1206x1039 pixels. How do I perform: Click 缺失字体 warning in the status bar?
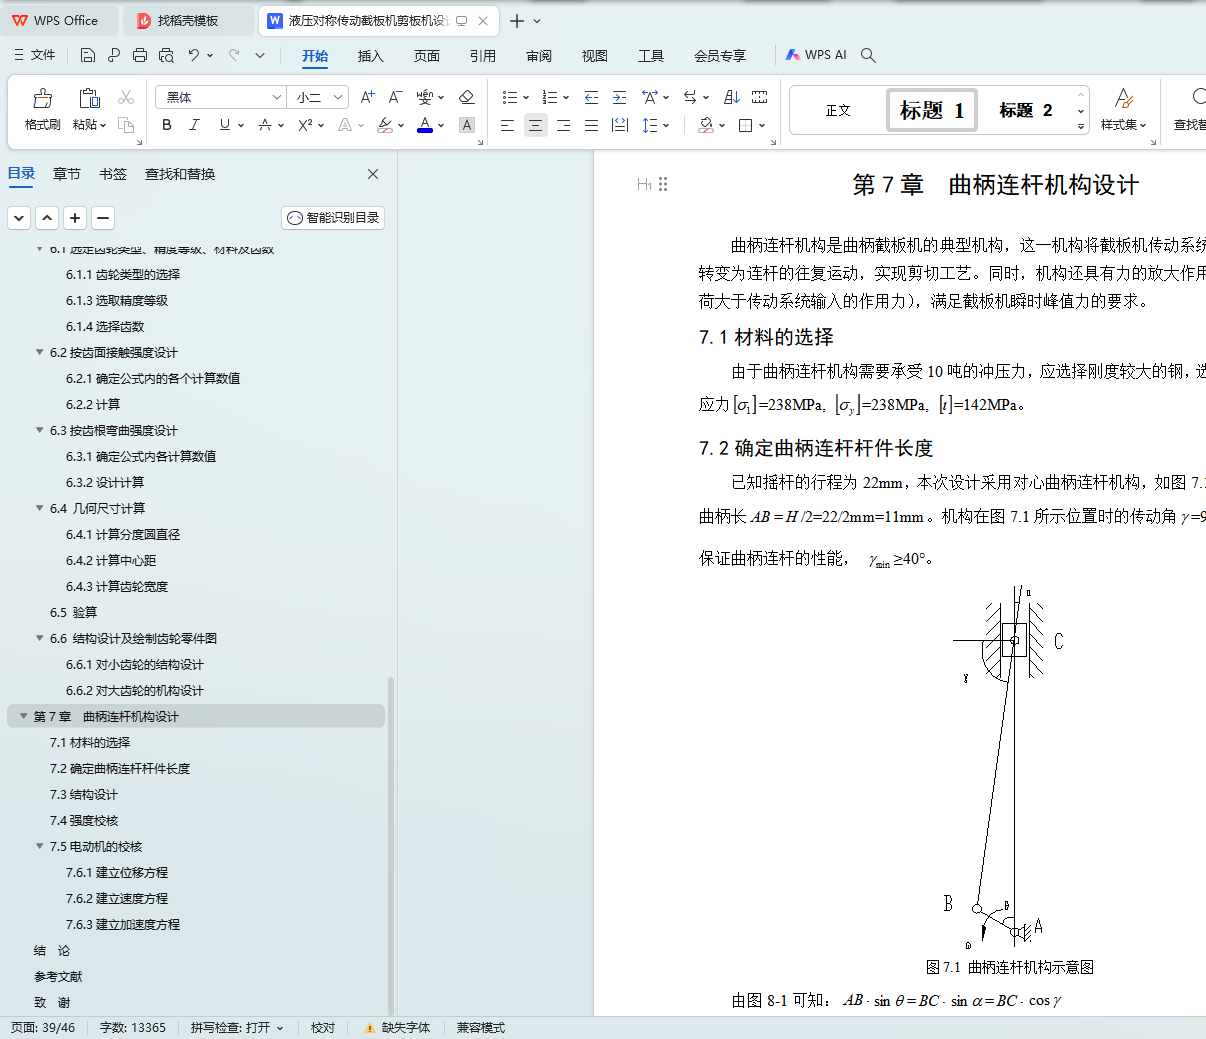tap(397, 1028)
